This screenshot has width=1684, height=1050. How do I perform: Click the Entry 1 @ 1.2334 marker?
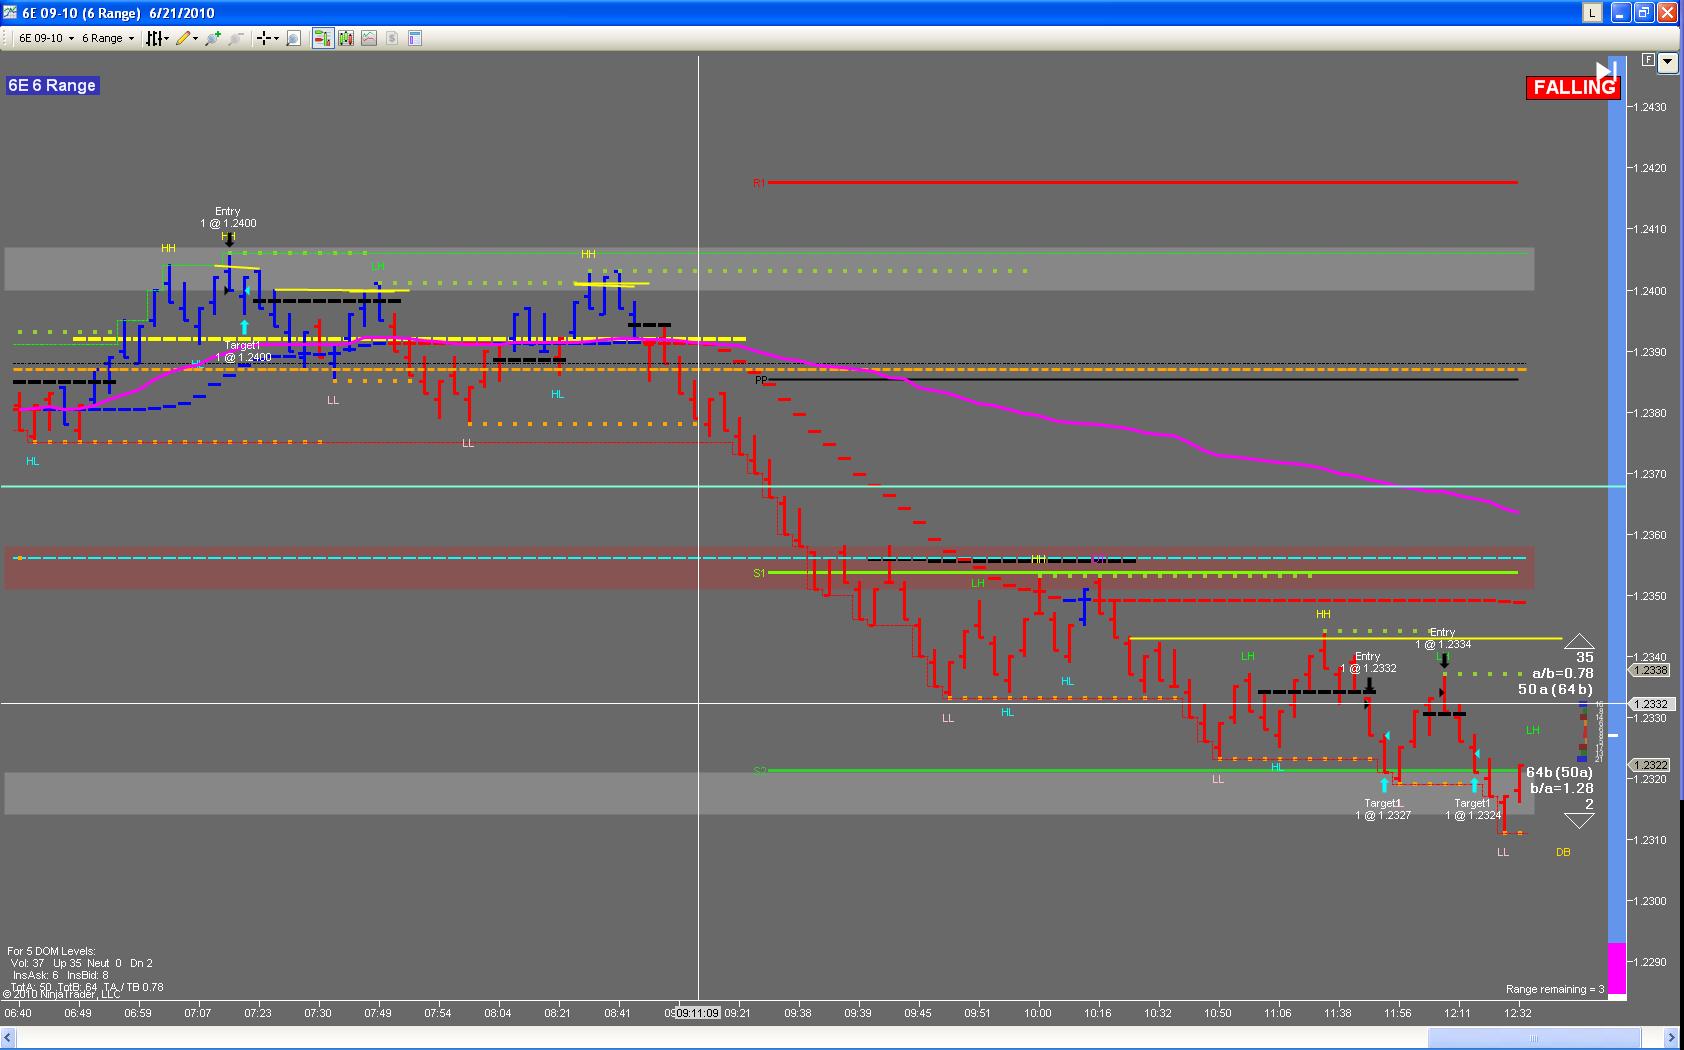tap(1442, 638)
